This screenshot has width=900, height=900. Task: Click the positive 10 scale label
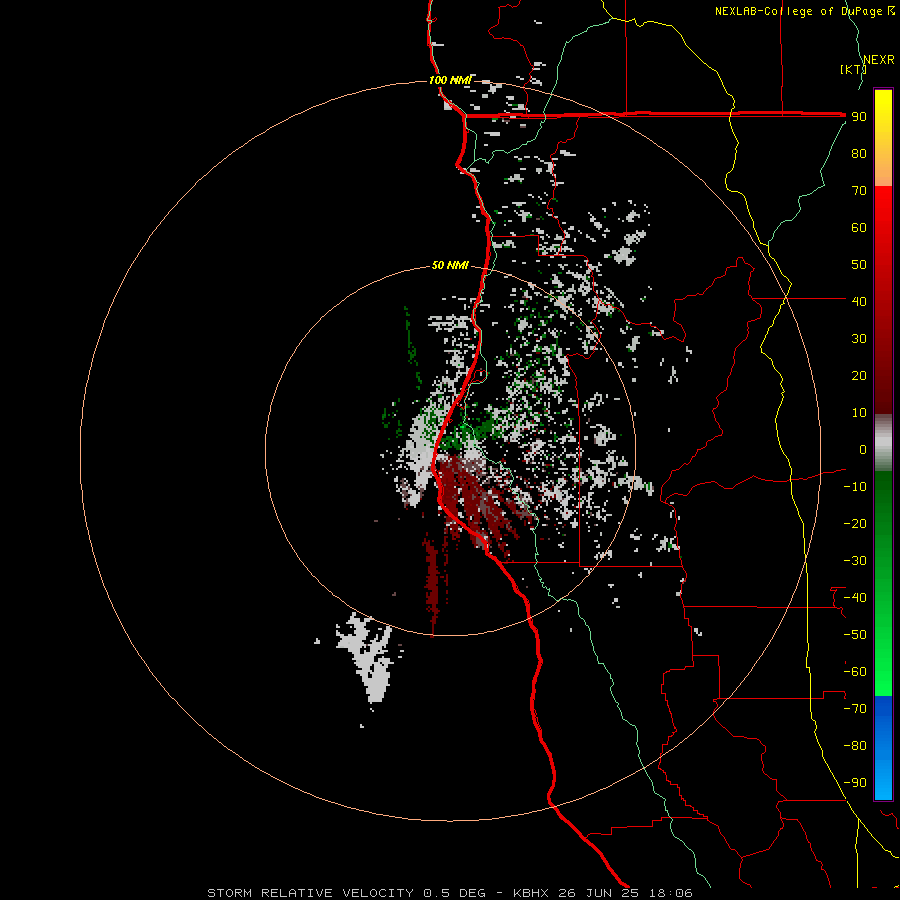(x=859, y=413)
